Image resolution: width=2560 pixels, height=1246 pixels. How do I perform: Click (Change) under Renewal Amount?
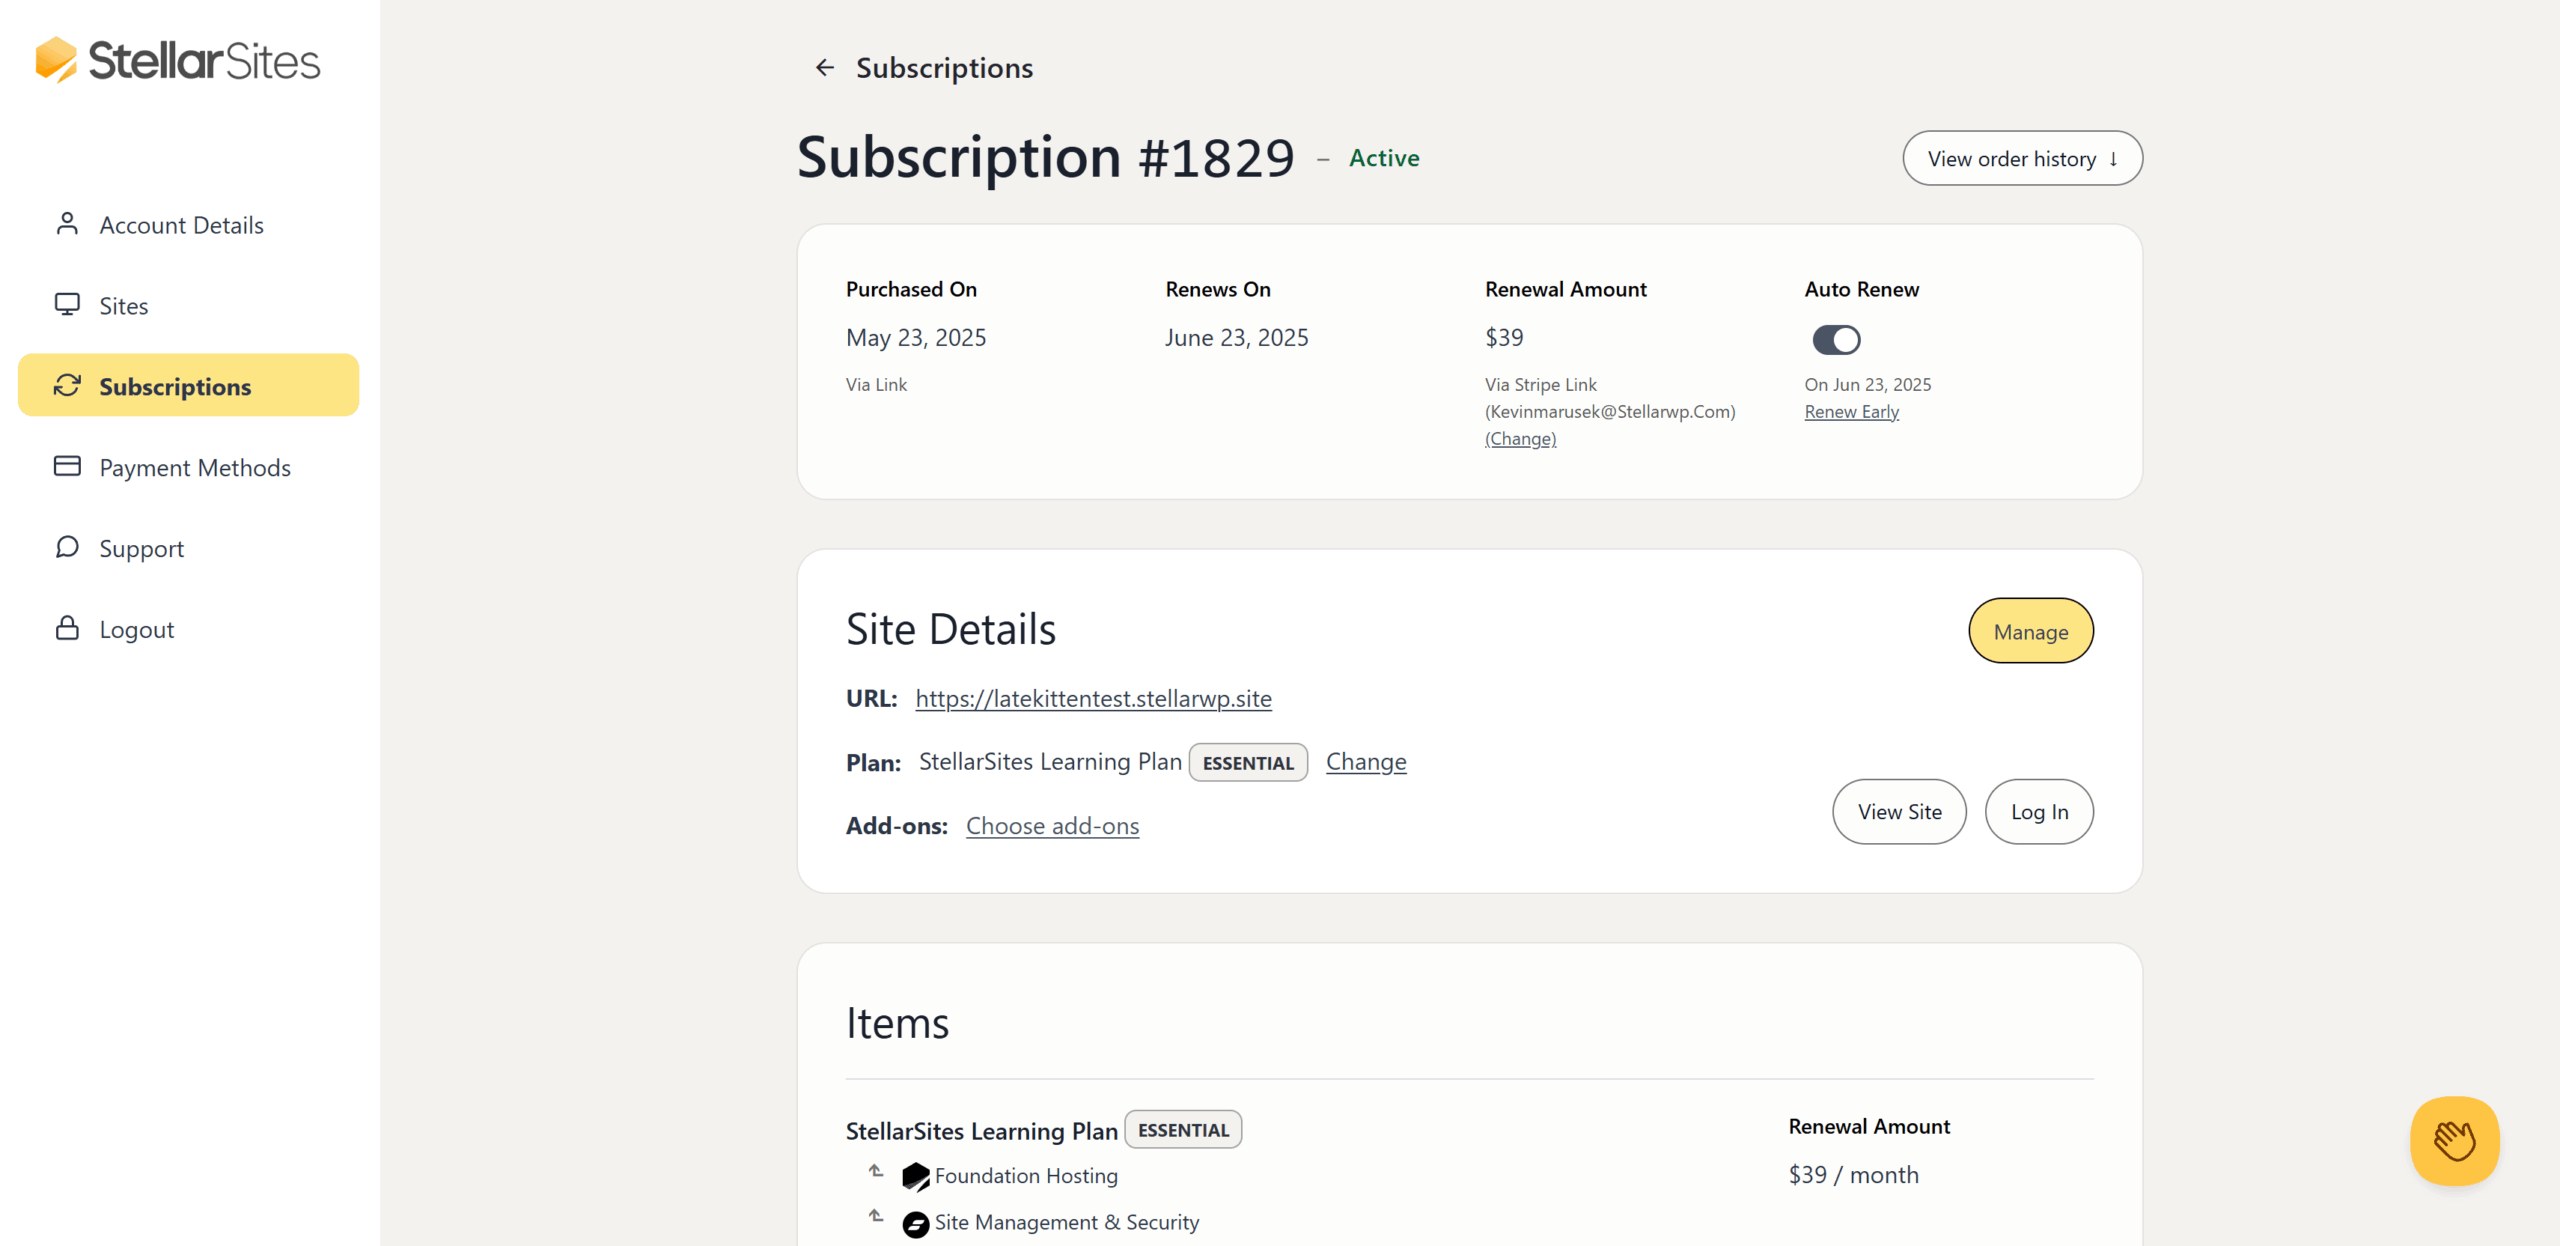[1520, 438]
